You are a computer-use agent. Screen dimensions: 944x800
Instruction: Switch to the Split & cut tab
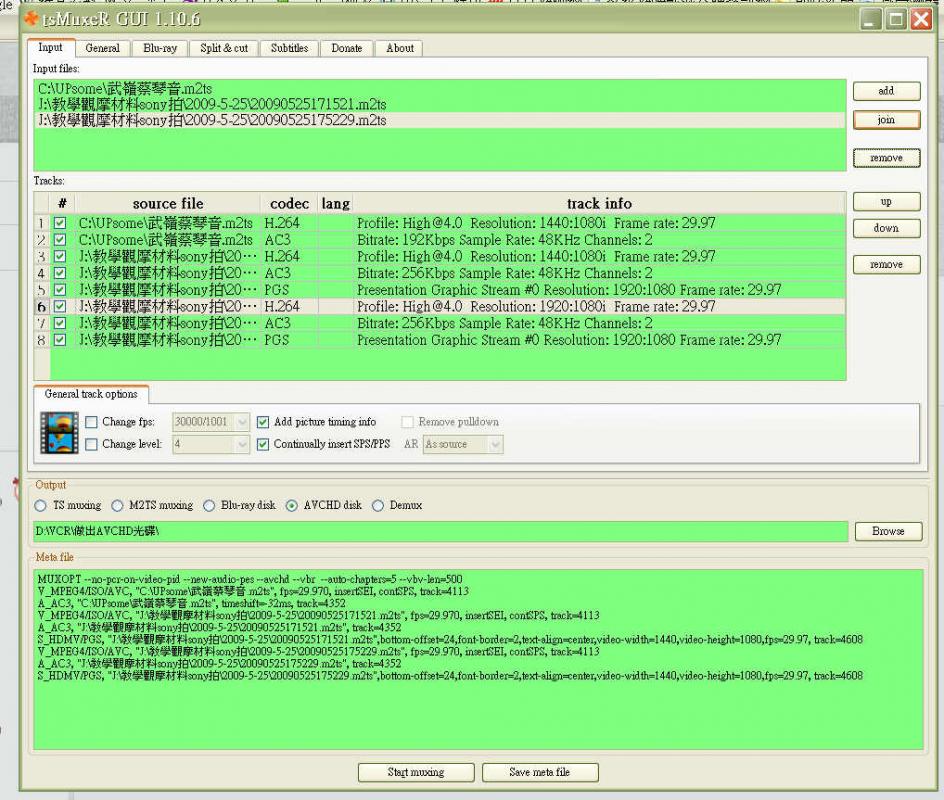[x=224, y=48]
